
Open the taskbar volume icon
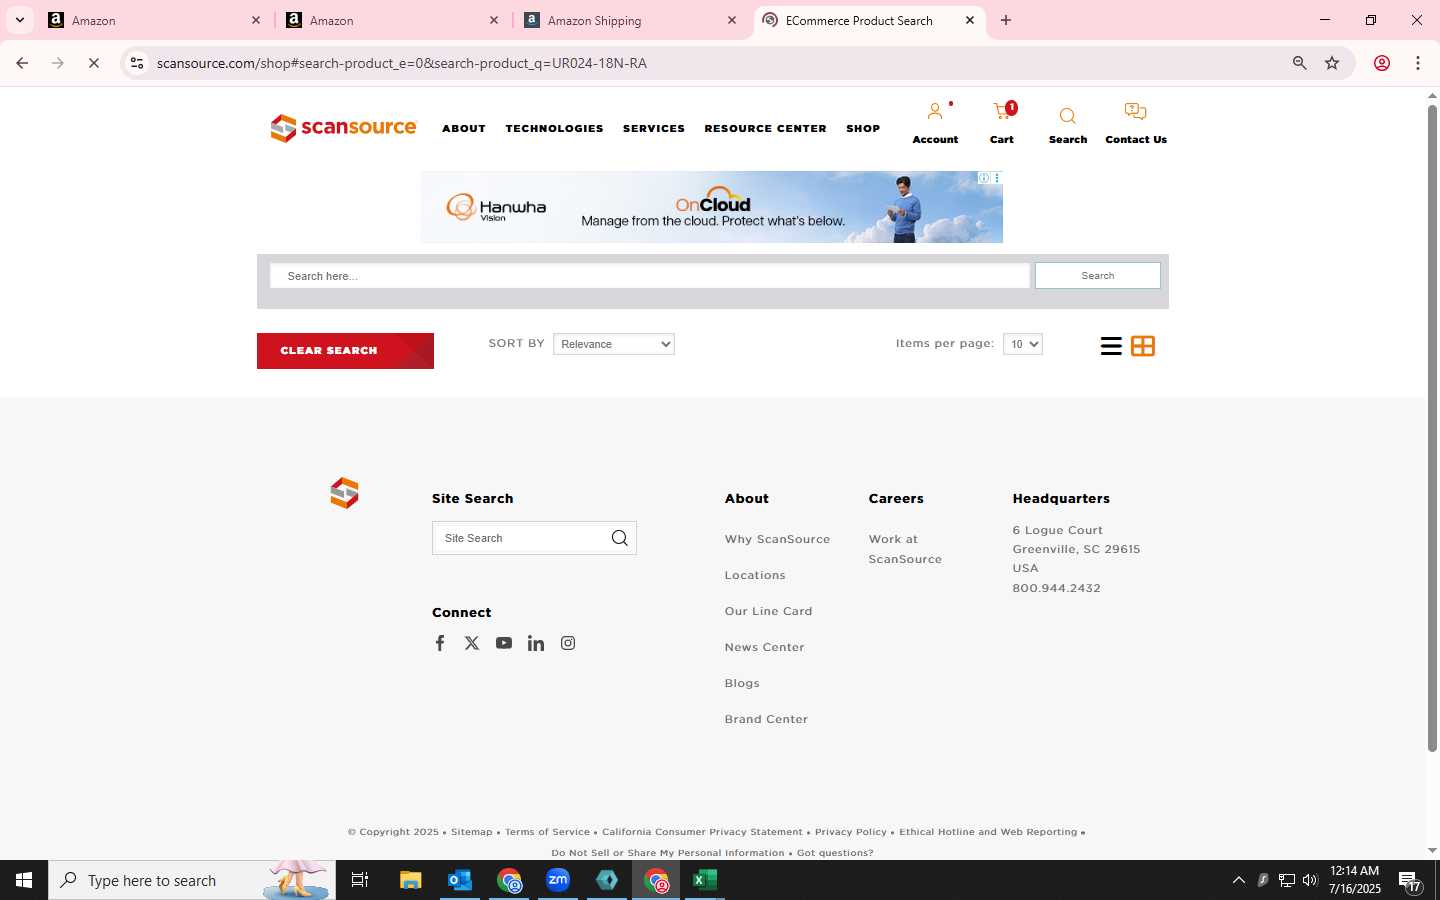pos(1310,880)
